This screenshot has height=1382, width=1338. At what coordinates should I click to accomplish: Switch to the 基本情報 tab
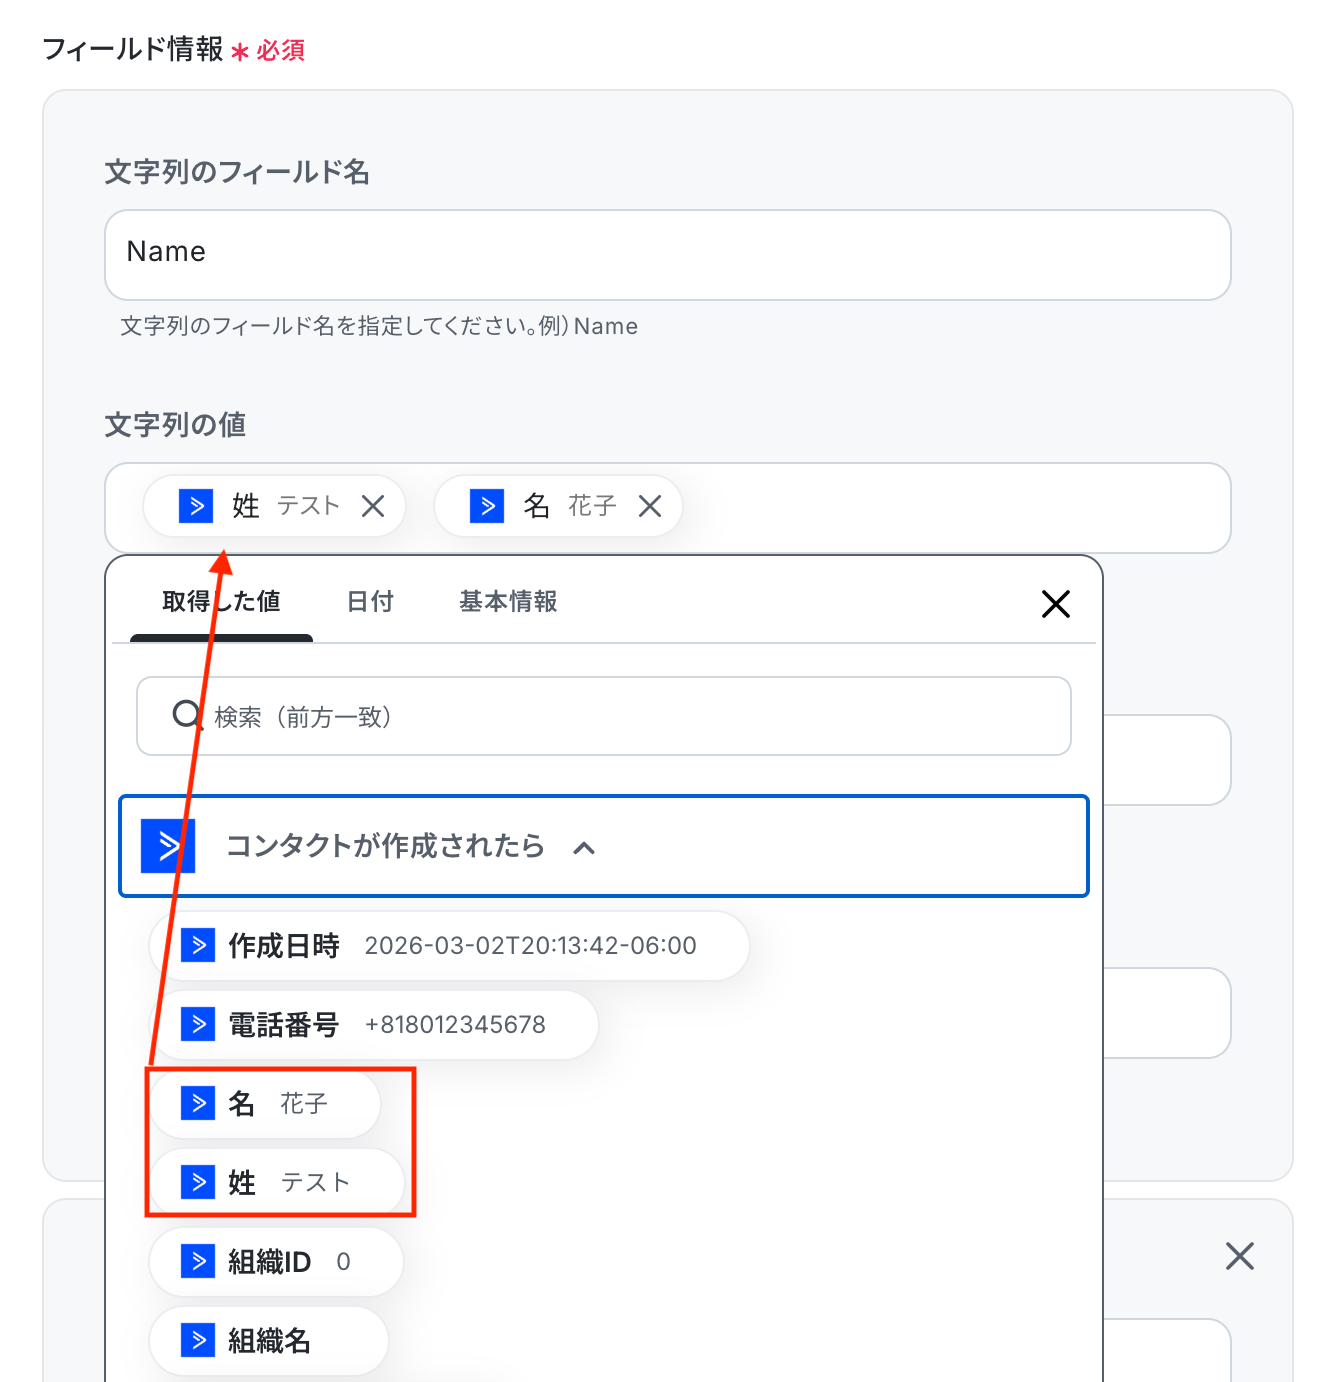(508, 601)
